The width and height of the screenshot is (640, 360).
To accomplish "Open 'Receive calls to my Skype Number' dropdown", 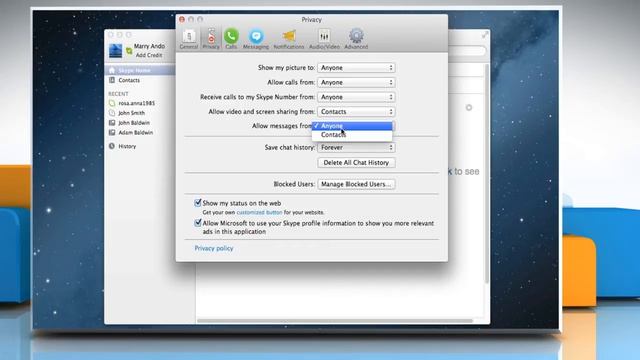I will coord(356,97).
